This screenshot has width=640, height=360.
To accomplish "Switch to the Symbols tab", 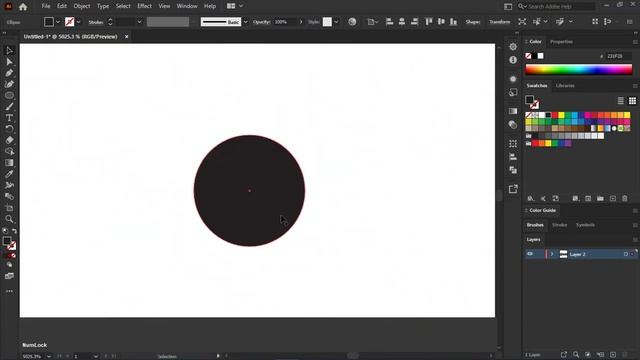I will click(585, 225).
